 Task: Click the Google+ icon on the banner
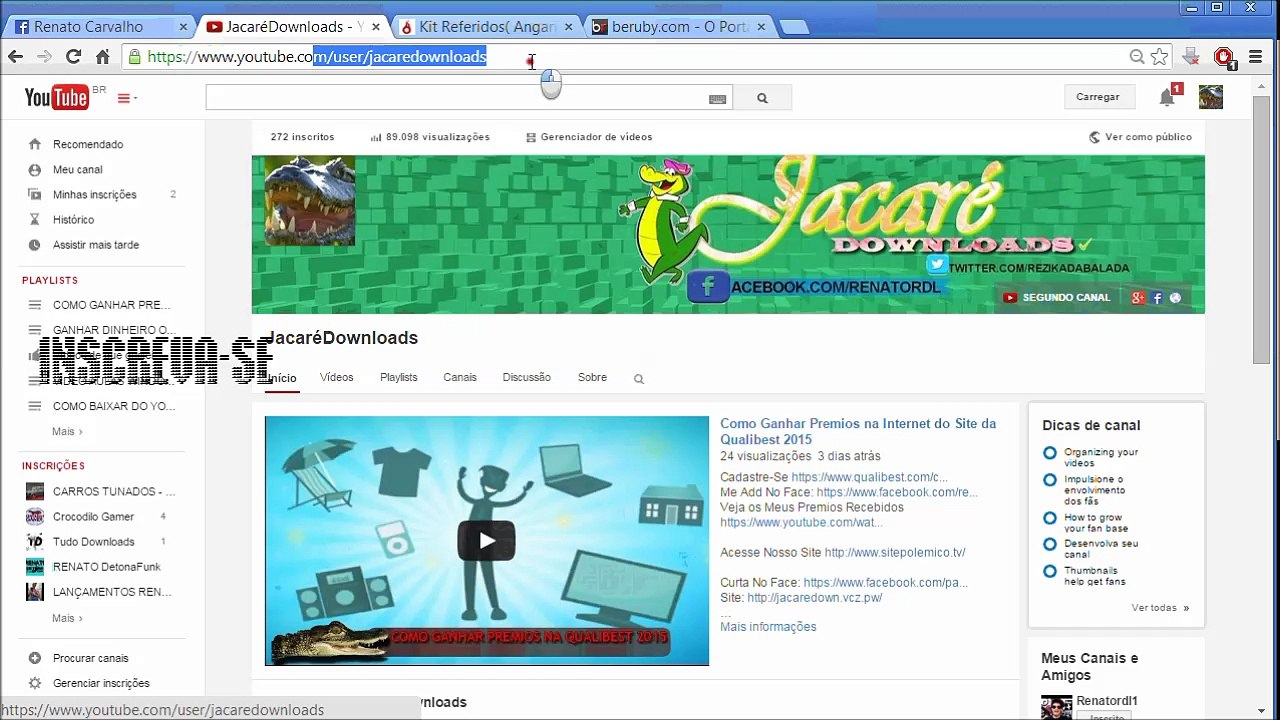(x=1138, y=297)
